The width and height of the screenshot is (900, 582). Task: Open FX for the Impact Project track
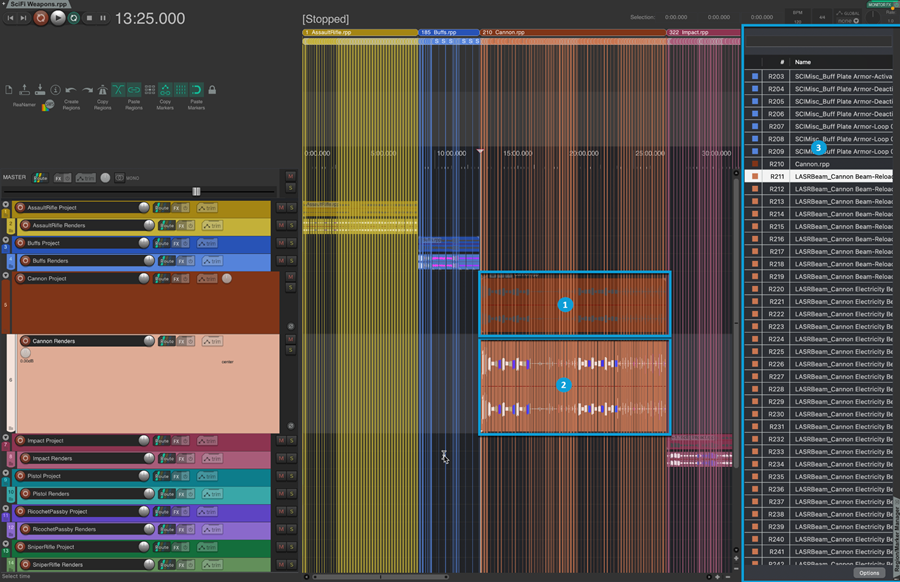pos(175,440)
